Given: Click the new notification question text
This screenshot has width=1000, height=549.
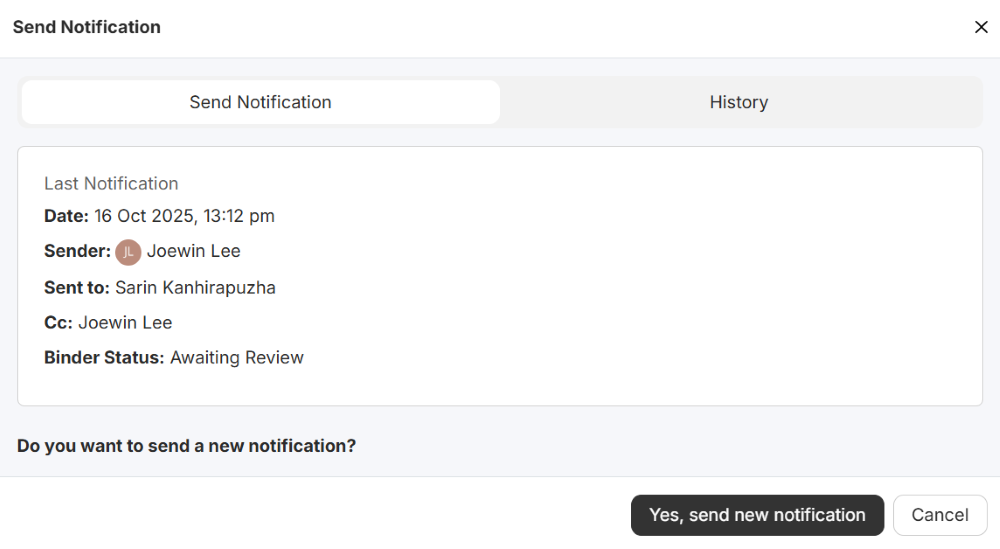Looking at the screenshot, I should pos(186,446).
